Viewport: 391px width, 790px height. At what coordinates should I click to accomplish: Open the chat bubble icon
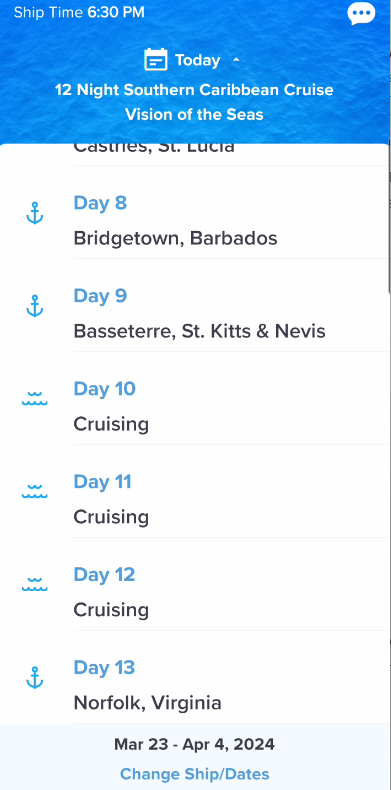(361, 14)
